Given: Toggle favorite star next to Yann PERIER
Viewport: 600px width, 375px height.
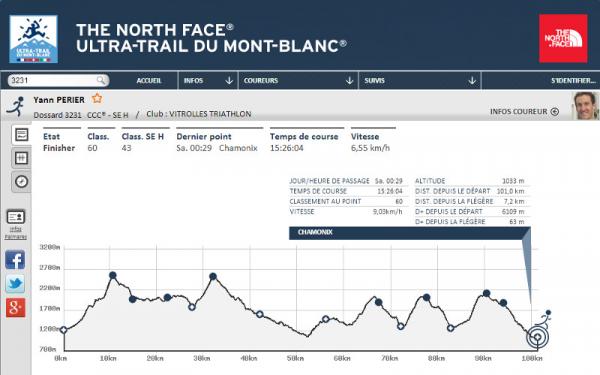Looking at the screenshot, I should coord(97,99).
